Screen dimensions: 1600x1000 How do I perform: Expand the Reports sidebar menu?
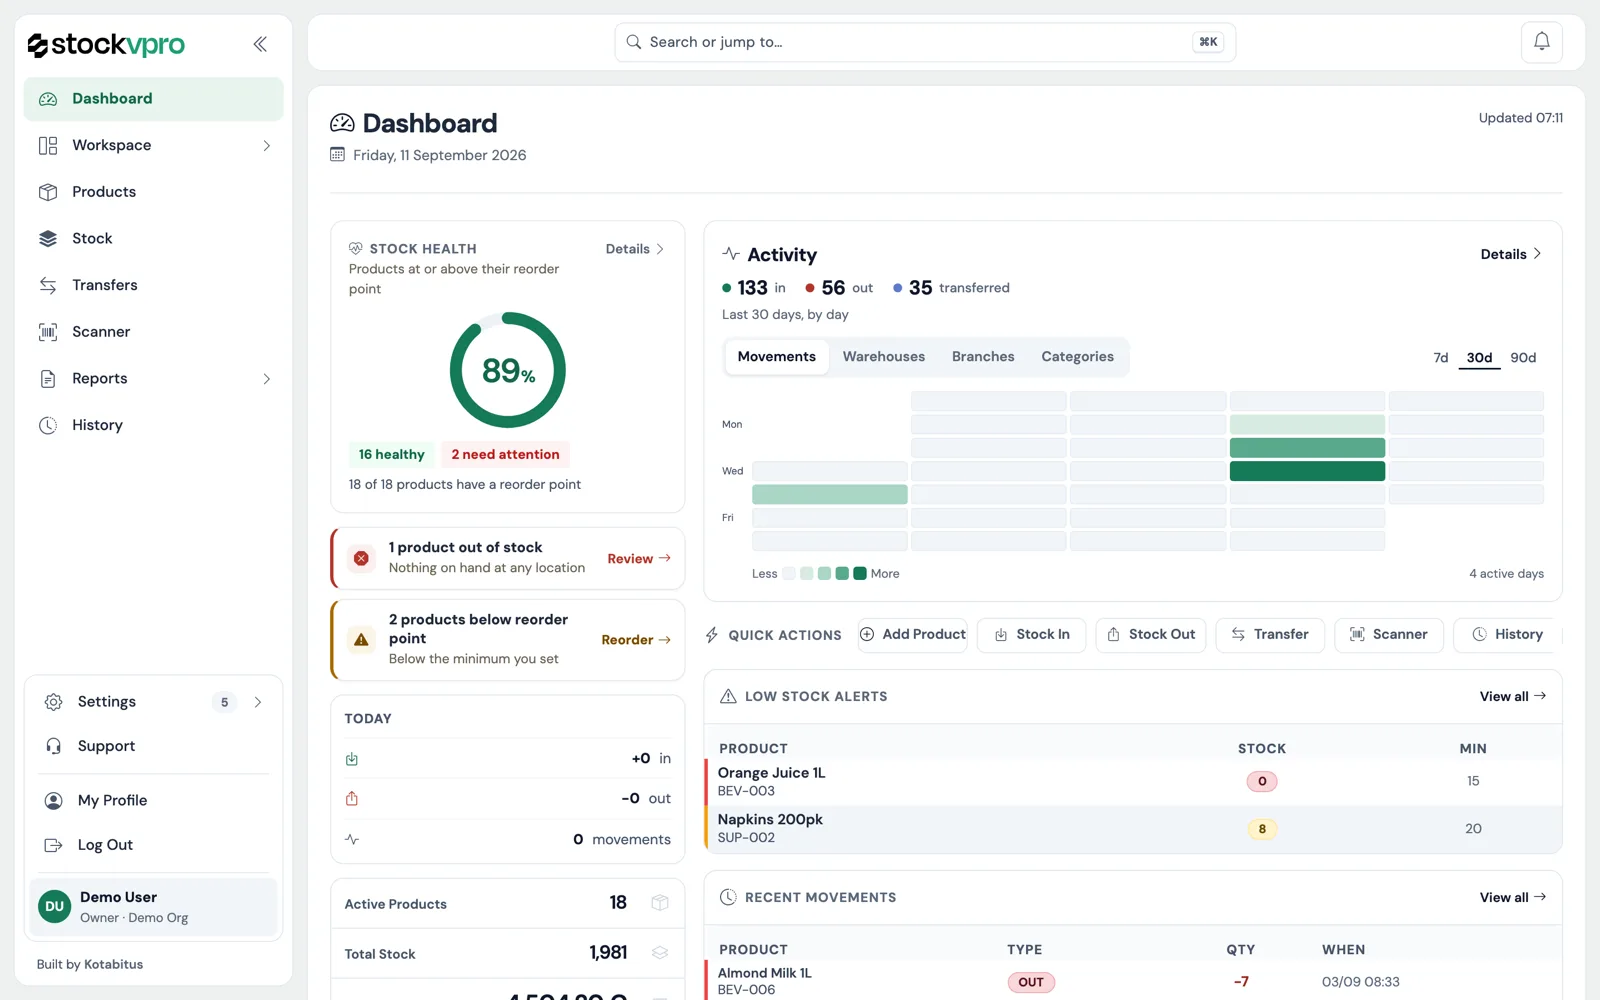[153, 379]
